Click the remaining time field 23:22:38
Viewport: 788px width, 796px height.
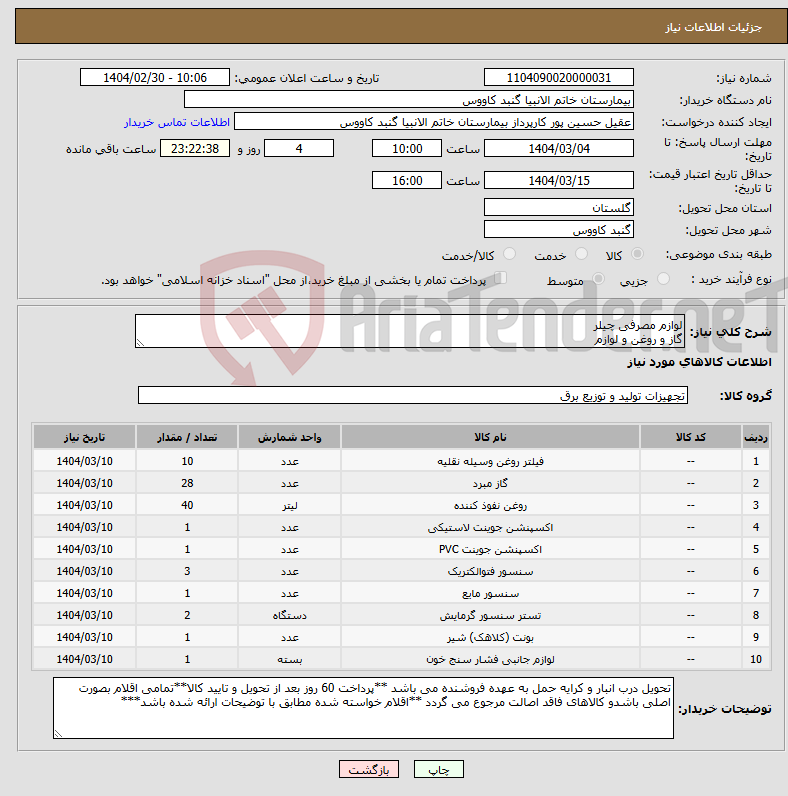pyautogui.click(x=195, y=149)
